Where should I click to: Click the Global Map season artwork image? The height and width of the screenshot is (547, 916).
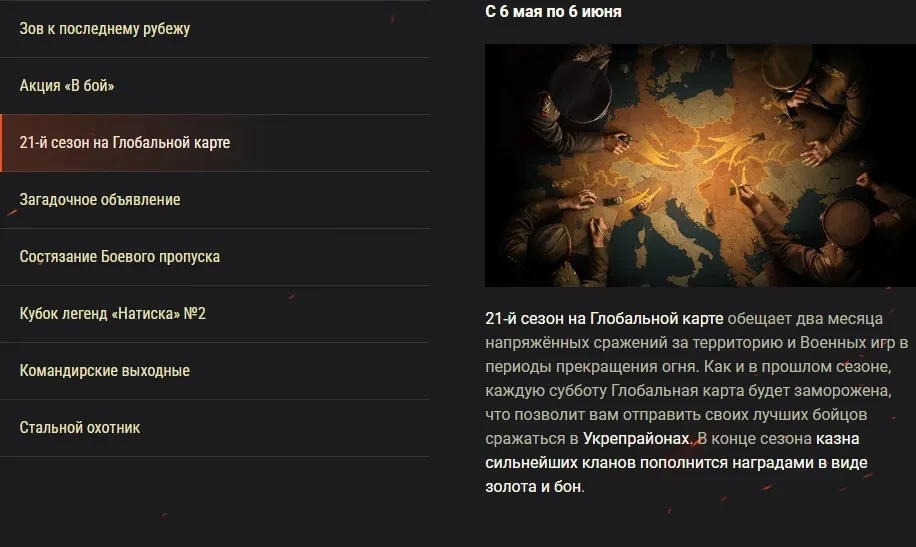point(700,165)
